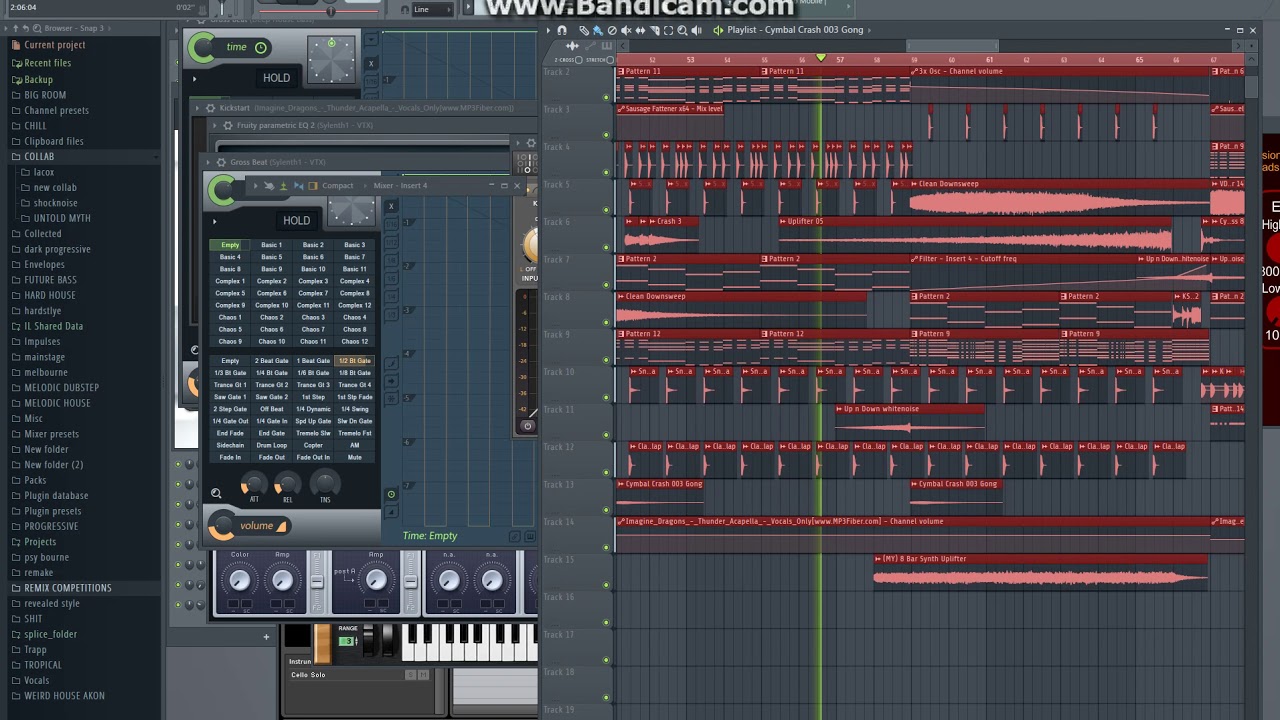Image resolution: width=1280 pixels, height=720 pixels.
Task: Activate the Zoom tool in playlist toolbar
Action: [x=682, y=30]
